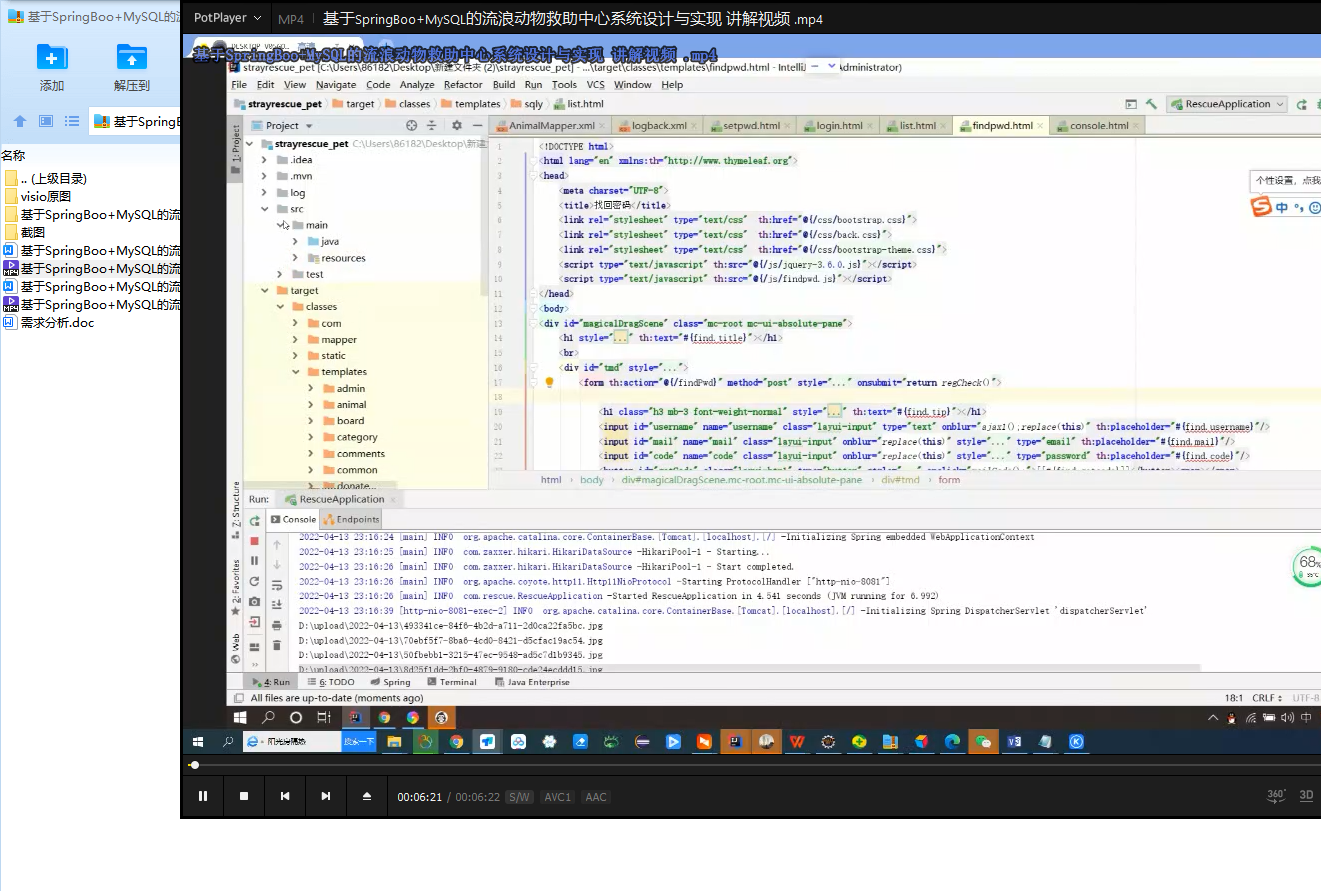Expand the log folder
This screenshot has height=891, width=1321.
click(265, 192)
